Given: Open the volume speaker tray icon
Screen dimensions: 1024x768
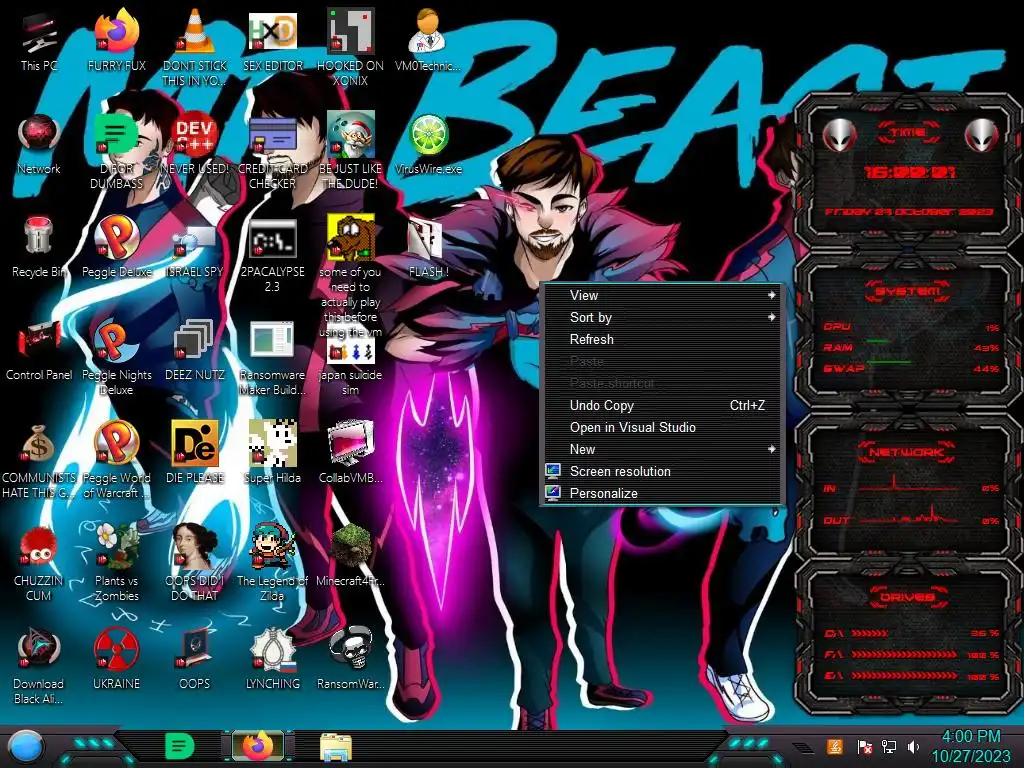Looking at the screenshot, I should click(914, 746).
